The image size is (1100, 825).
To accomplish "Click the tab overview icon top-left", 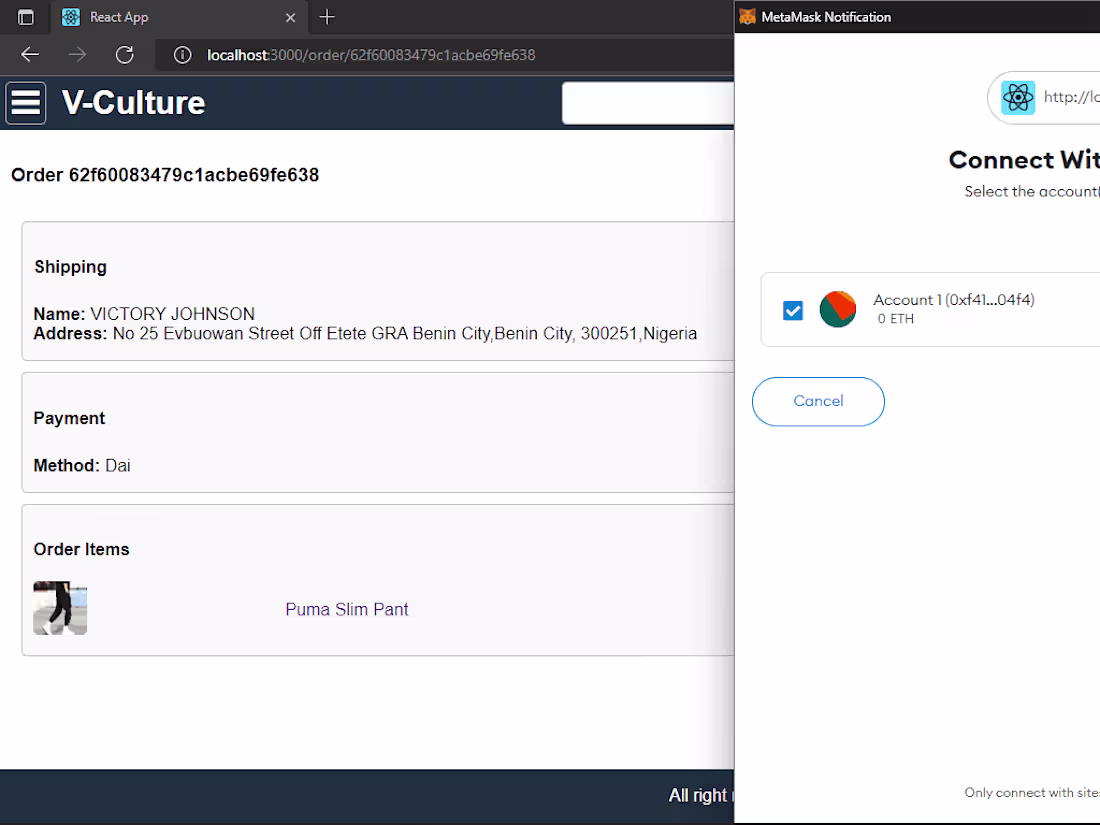I will (x=25, y=17).
